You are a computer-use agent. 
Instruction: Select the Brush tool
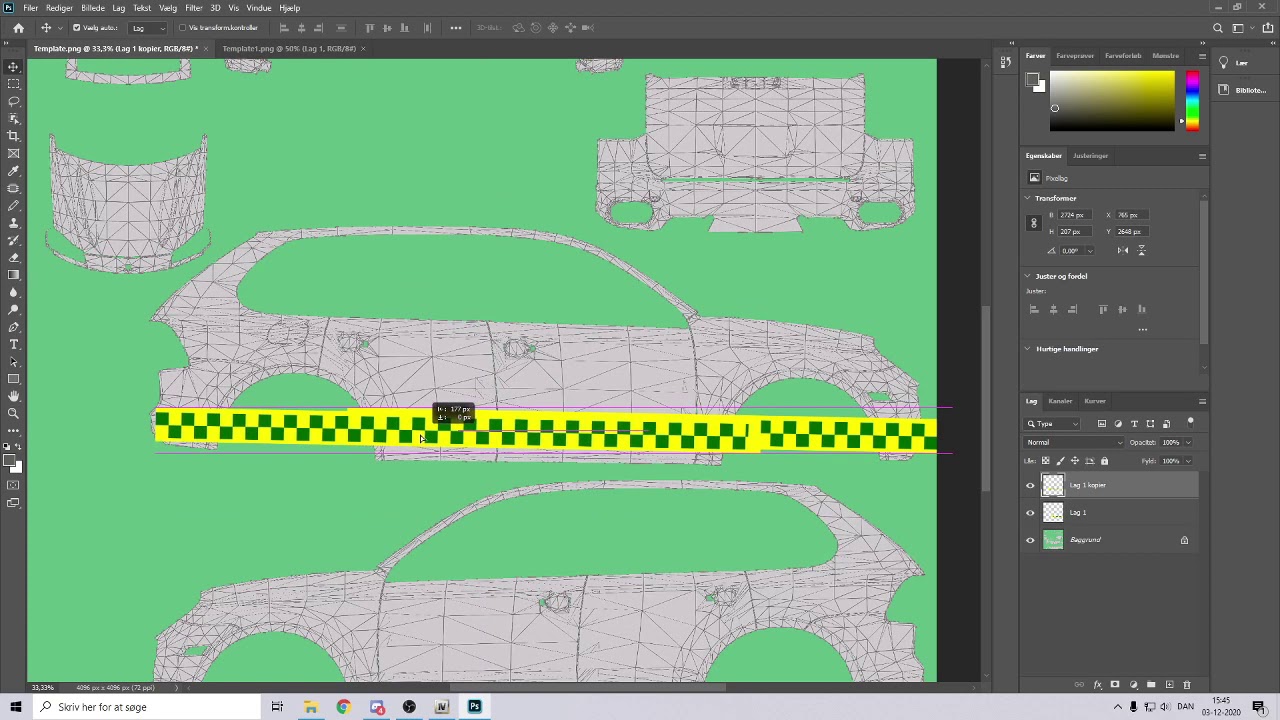click(13, 205)
